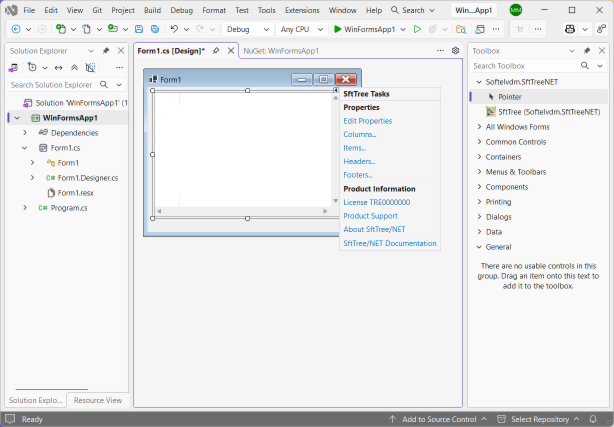
Task: Click the Undo toolbar icon
Action: 174,29
